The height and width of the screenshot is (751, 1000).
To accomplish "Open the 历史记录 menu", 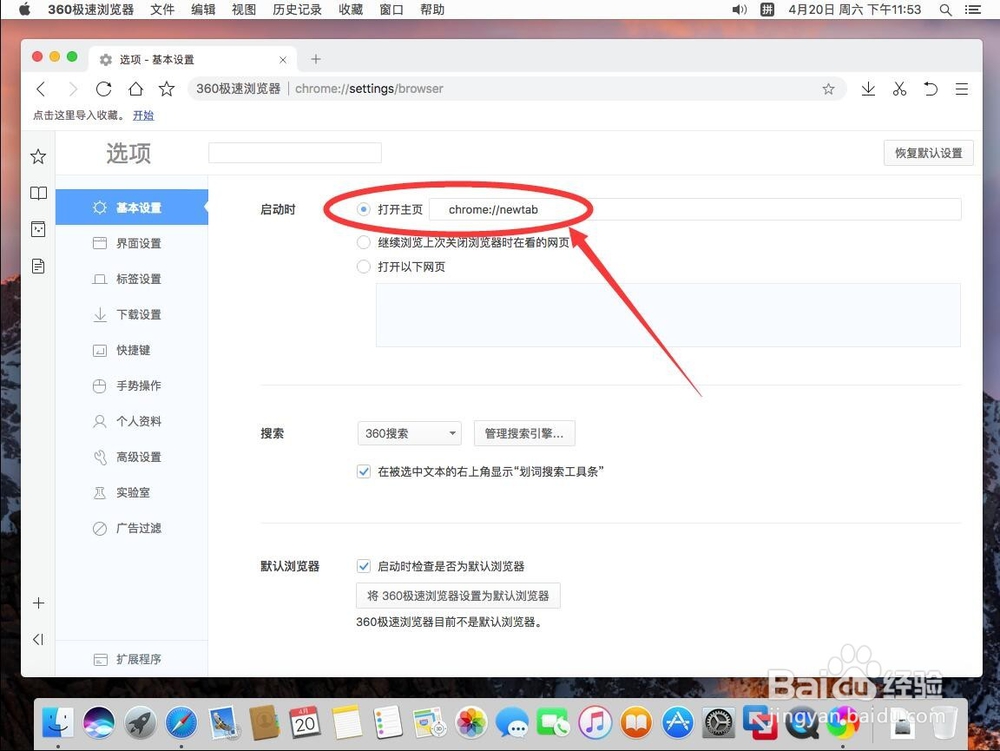I will [x=297, y=10].
